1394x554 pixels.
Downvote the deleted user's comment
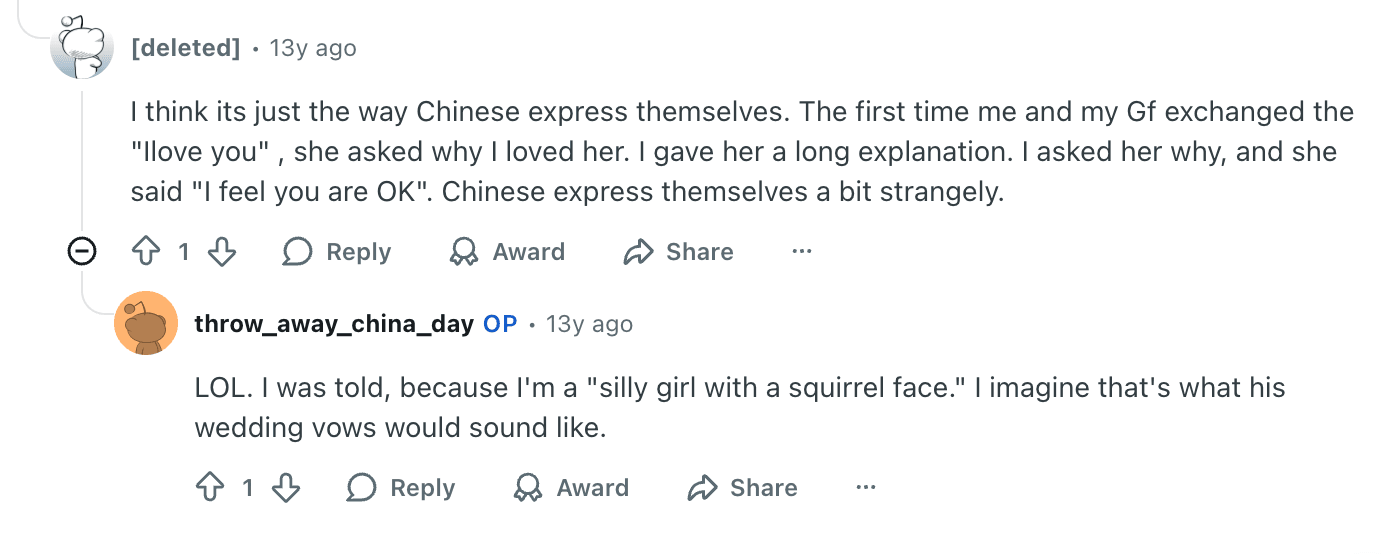click(221, 252)
